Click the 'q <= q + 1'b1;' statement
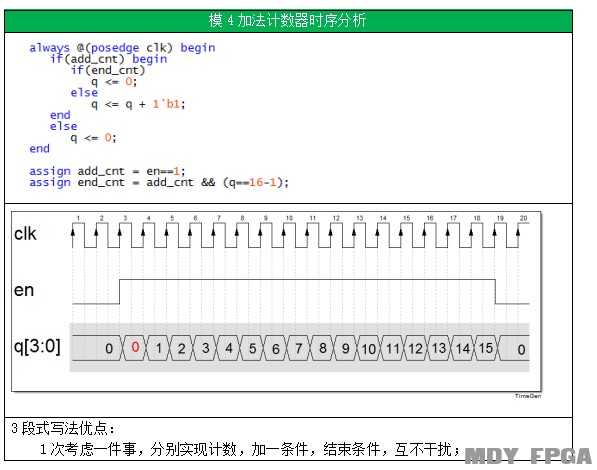 (x=138, y=104)
